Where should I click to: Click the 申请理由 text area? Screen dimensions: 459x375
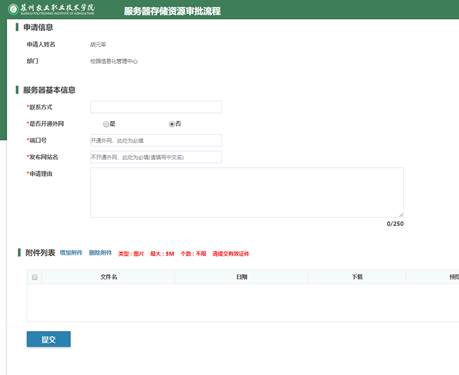[247, 192]
